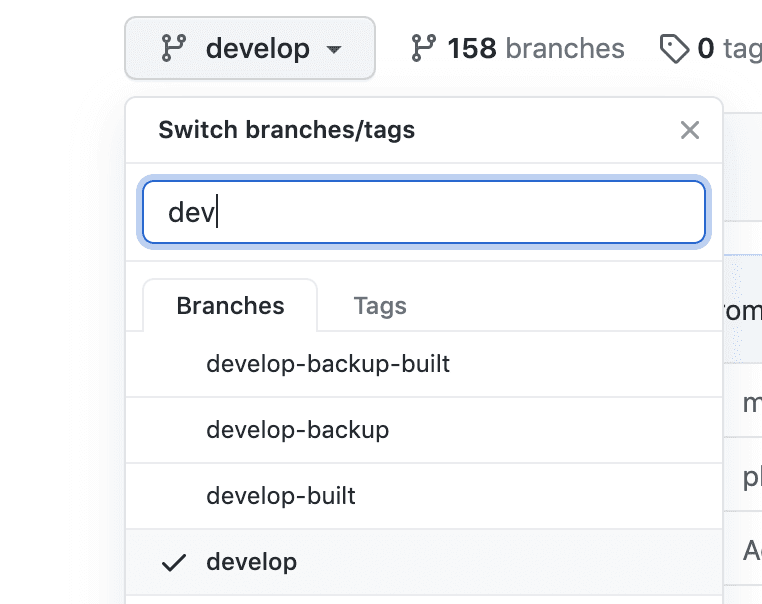Expand the caret arrow on develop button
762x604 pixels.
click(335, 49)
